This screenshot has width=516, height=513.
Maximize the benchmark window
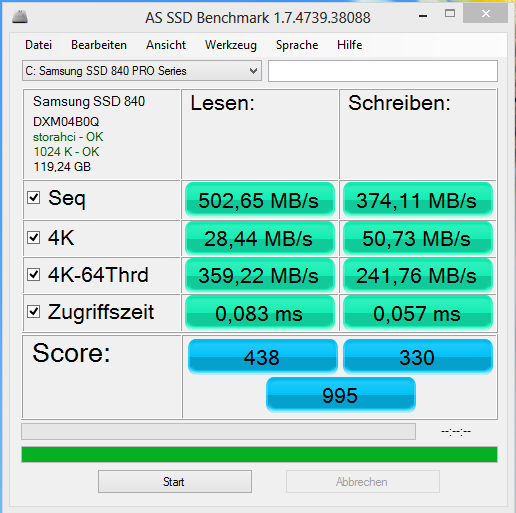(x=450, y=13)
